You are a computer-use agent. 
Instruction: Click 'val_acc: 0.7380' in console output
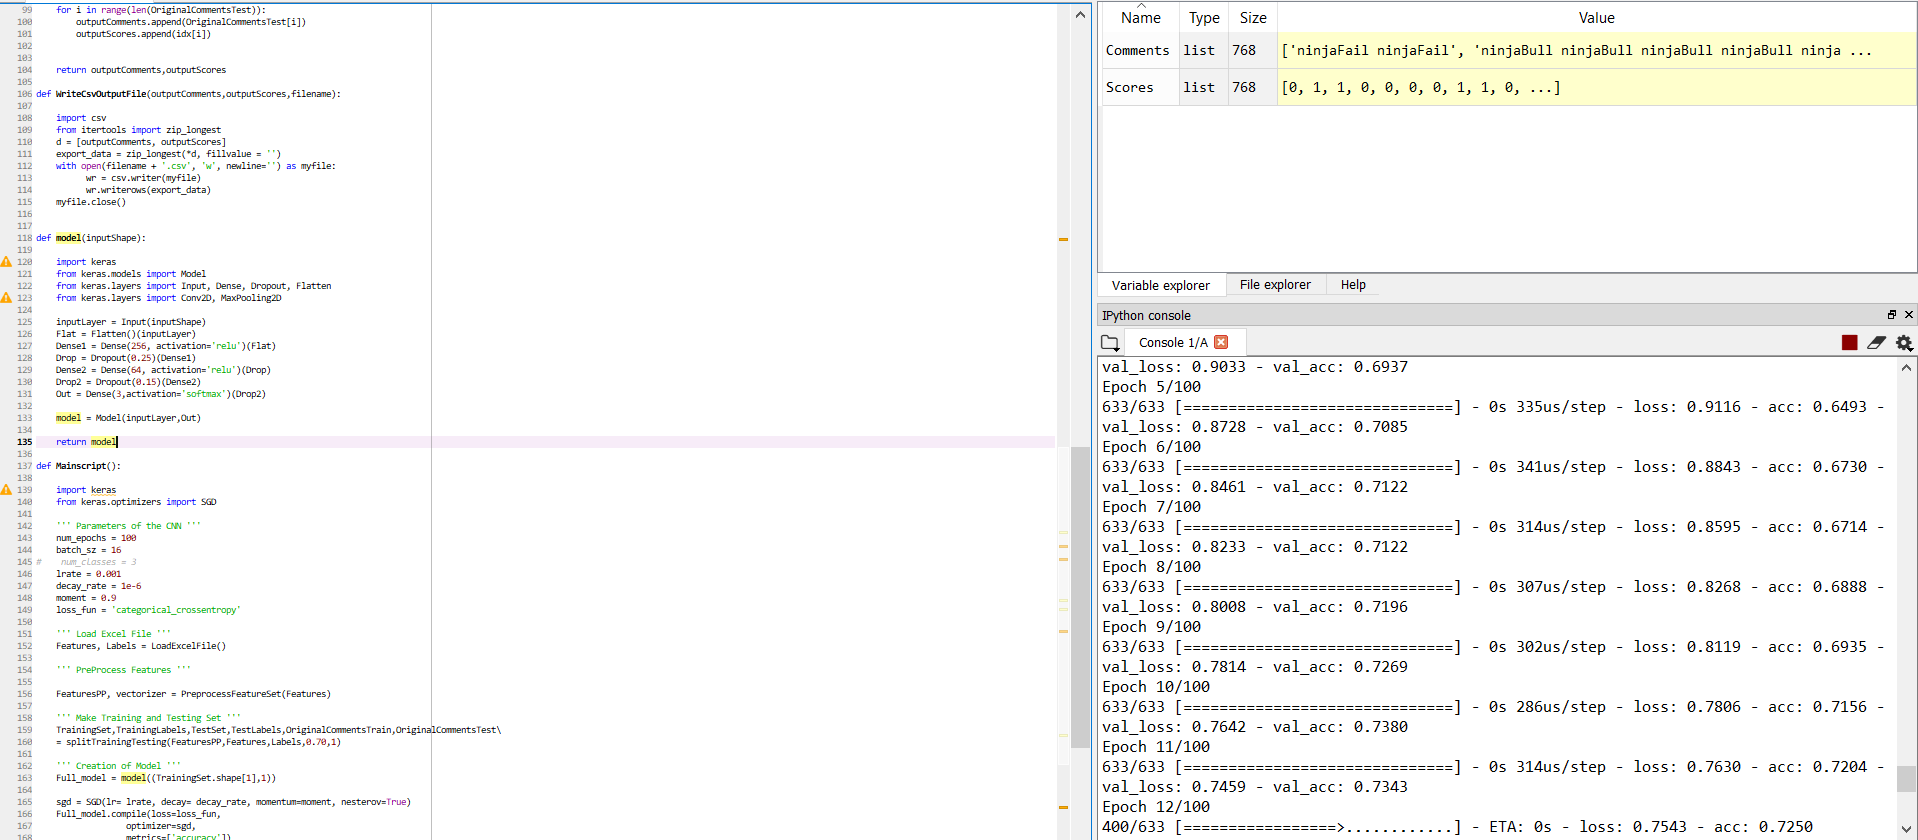click(1340, 727)
